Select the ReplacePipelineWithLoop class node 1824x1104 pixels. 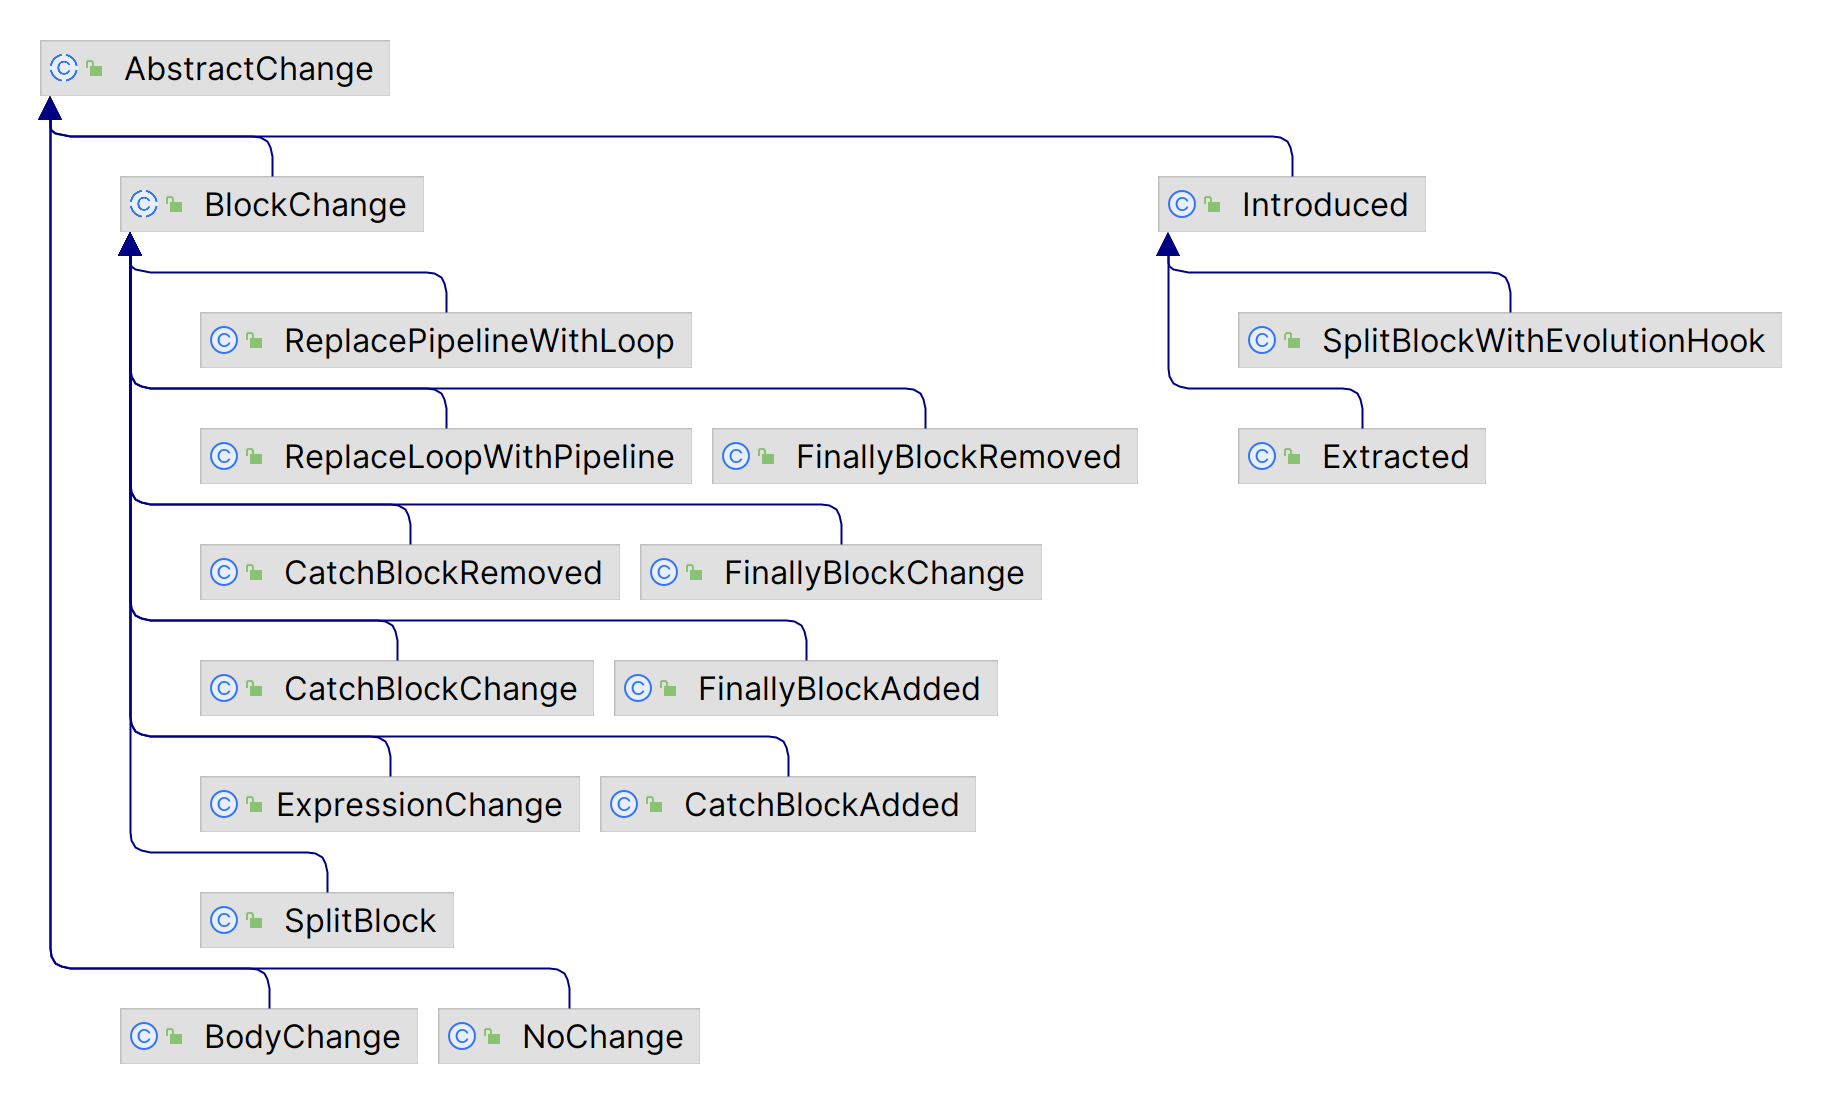(478, 341)
